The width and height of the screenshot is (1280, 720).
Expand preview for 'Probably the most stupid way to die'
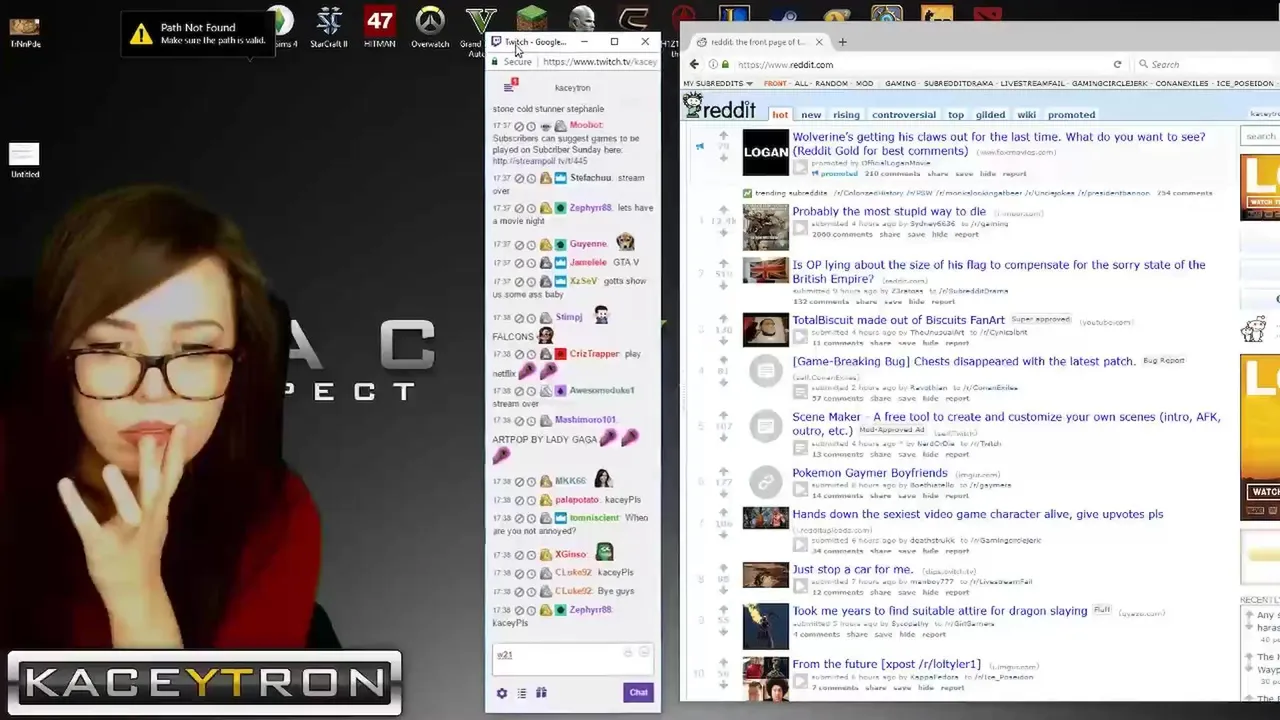click(x=800, y=228)
